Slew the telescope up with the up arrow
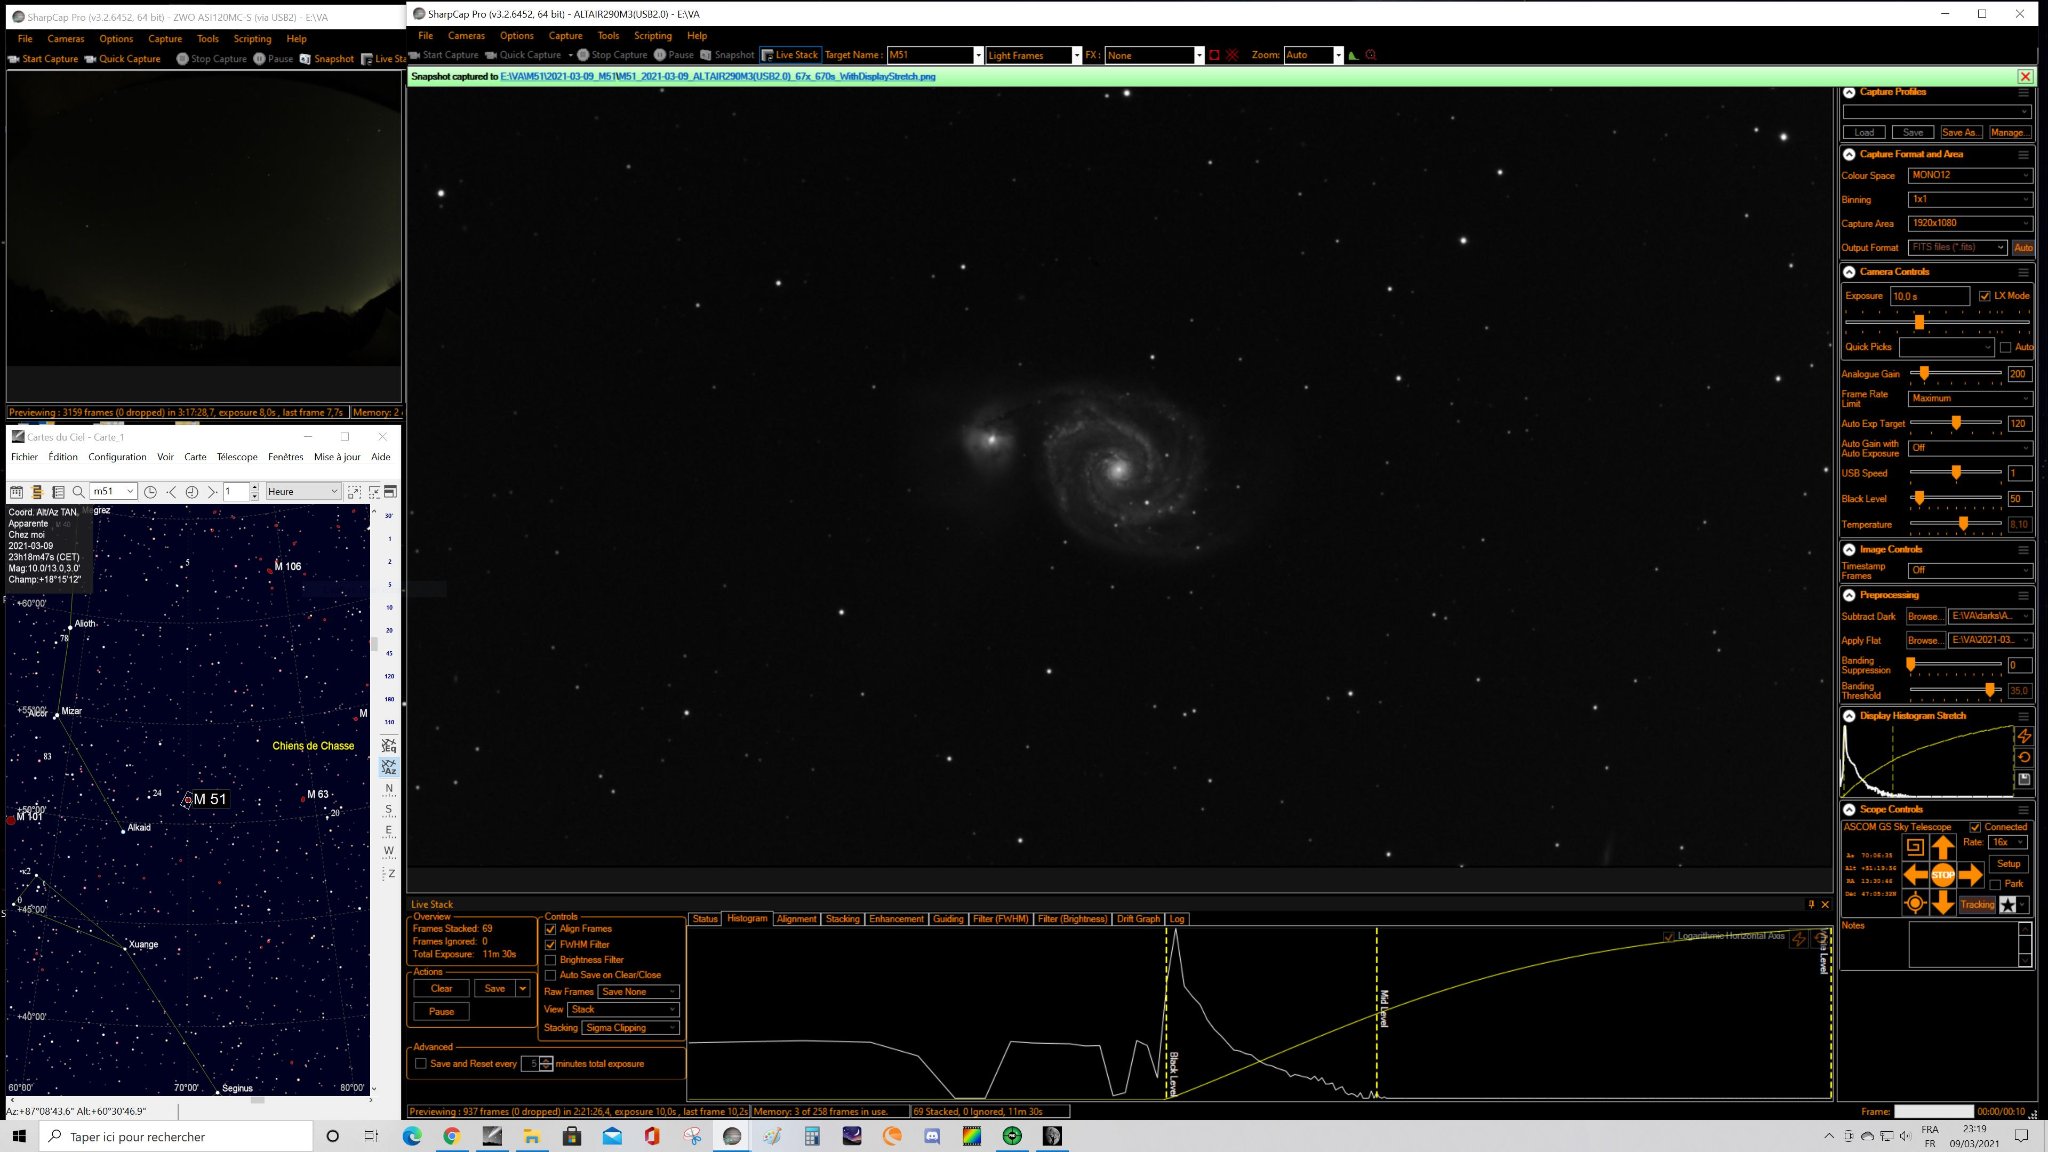2048x1152 pixels. pyautogui.click(x=1942, y=848)
